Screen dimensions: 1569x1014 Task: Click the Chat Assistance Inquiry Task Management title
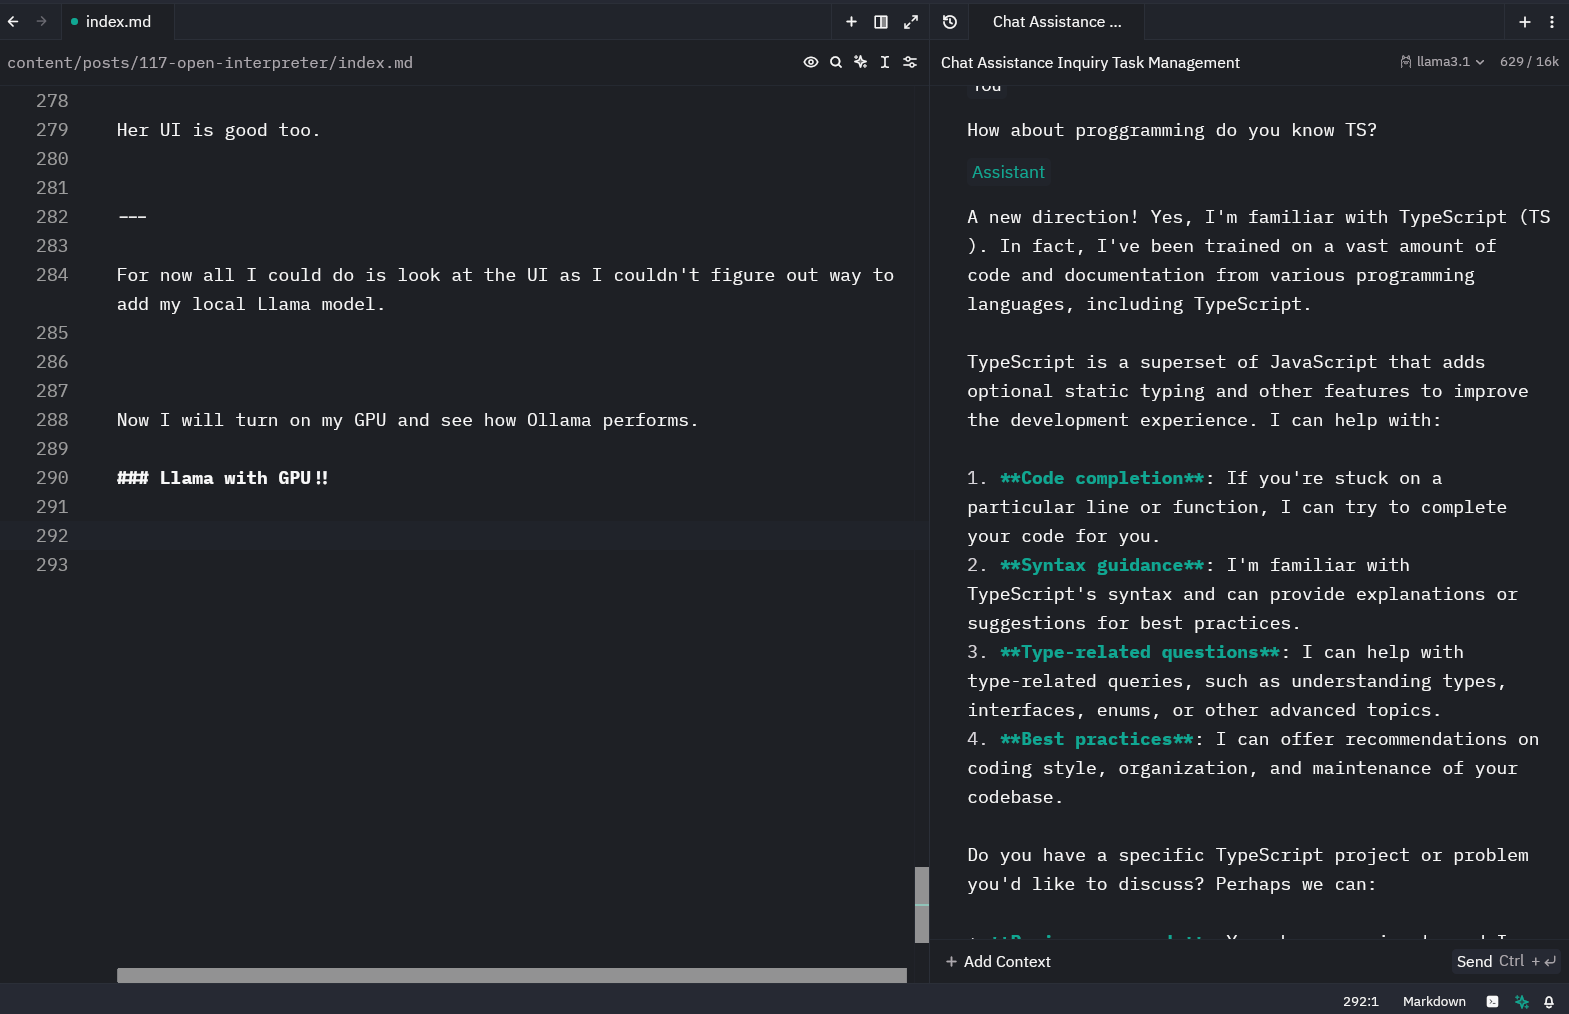pos(1090,62)
